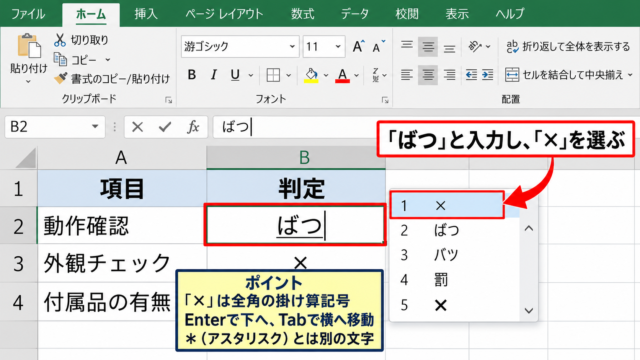This screenshot has height=360, width=640.
Task: Decrease font size with the smaller A
Action: click(378, 47)
